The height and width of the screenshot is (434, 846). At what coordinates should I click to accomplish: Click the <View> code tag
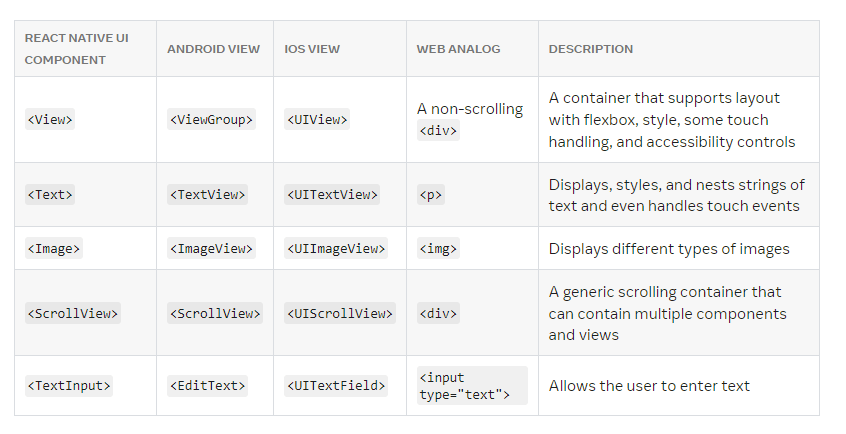(50, 119)
